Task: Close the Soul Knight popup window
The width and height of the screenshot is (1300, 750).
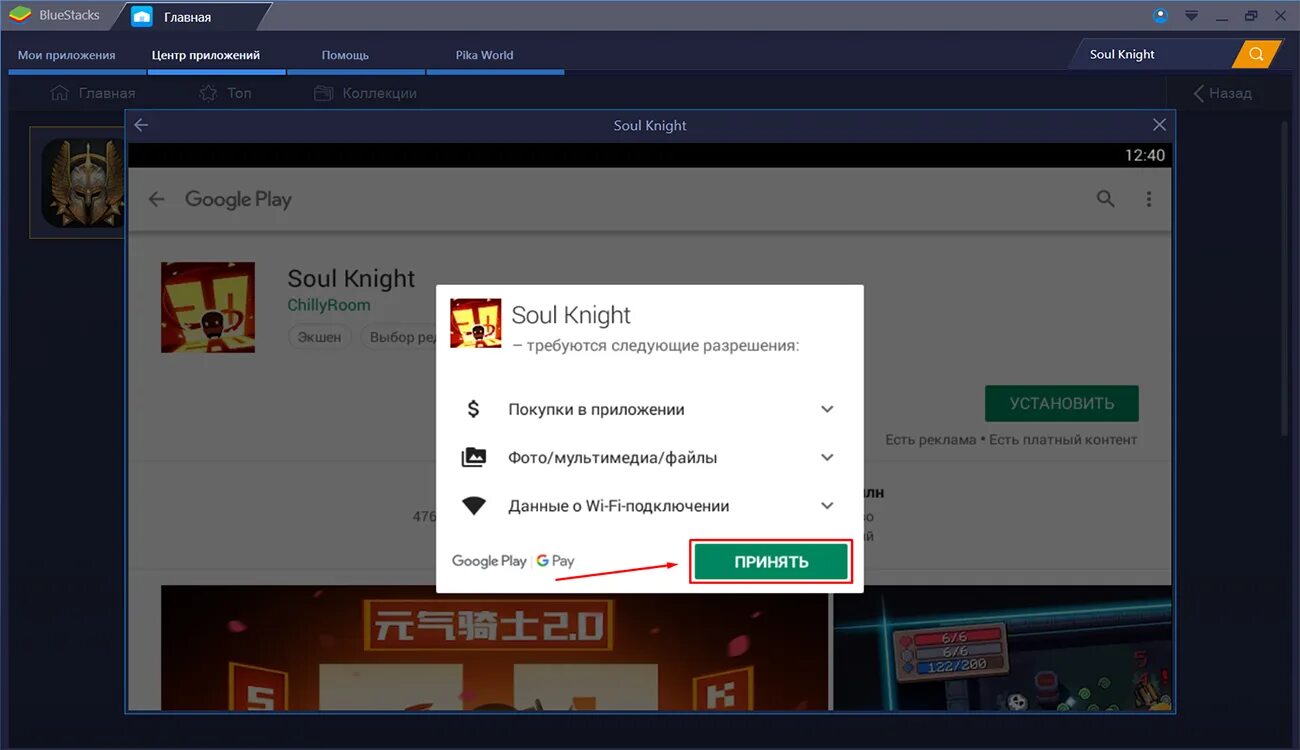Action: [1159, 125]
